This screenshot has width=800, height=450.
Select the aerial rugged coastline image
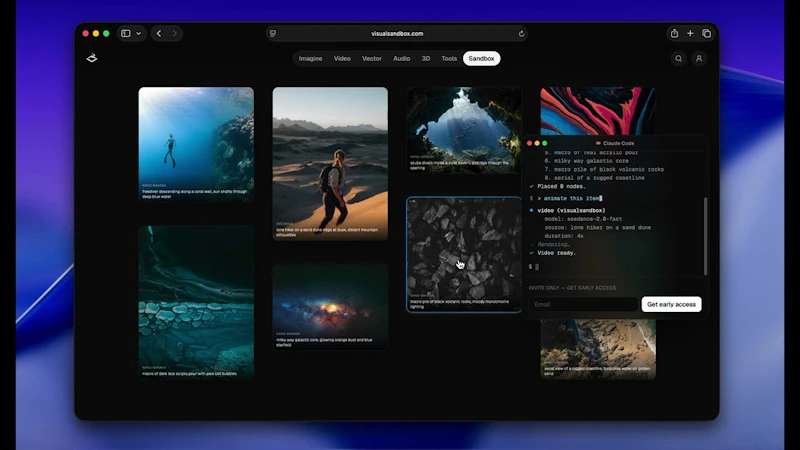point(598,349)
